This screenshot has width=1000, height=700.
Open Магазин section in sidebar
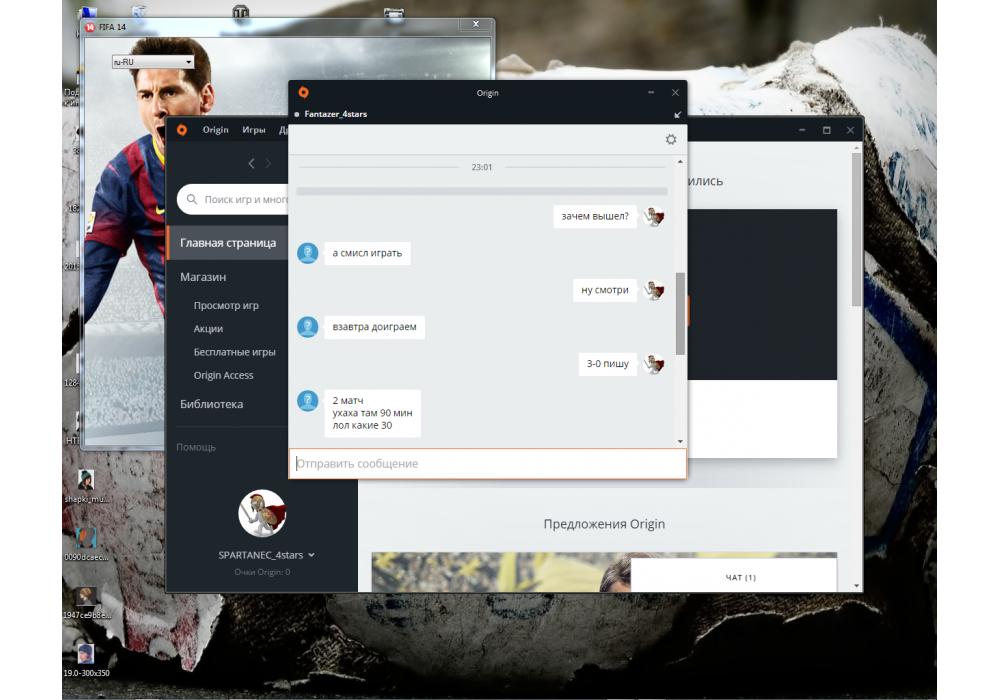point(203,277)
